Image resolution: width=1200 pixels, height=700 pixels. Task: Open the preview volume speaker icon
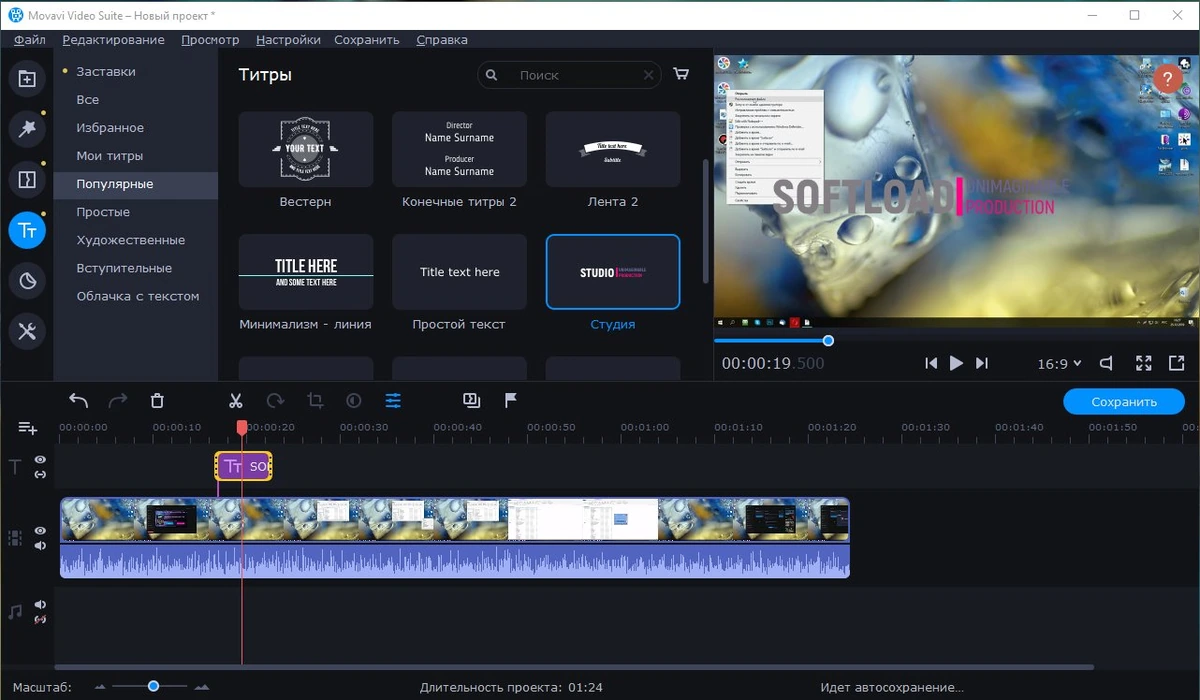tap(1106, 363)
